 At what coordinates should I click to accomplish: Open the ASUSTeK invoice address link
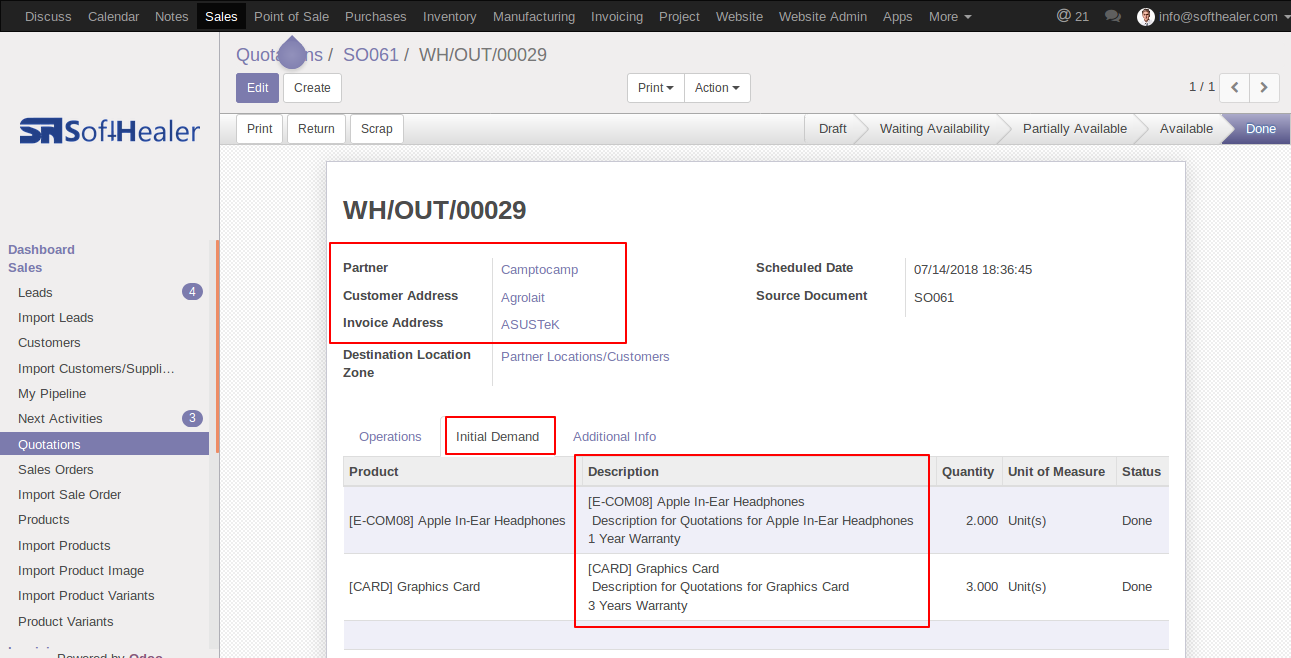[x=531, y=324]
